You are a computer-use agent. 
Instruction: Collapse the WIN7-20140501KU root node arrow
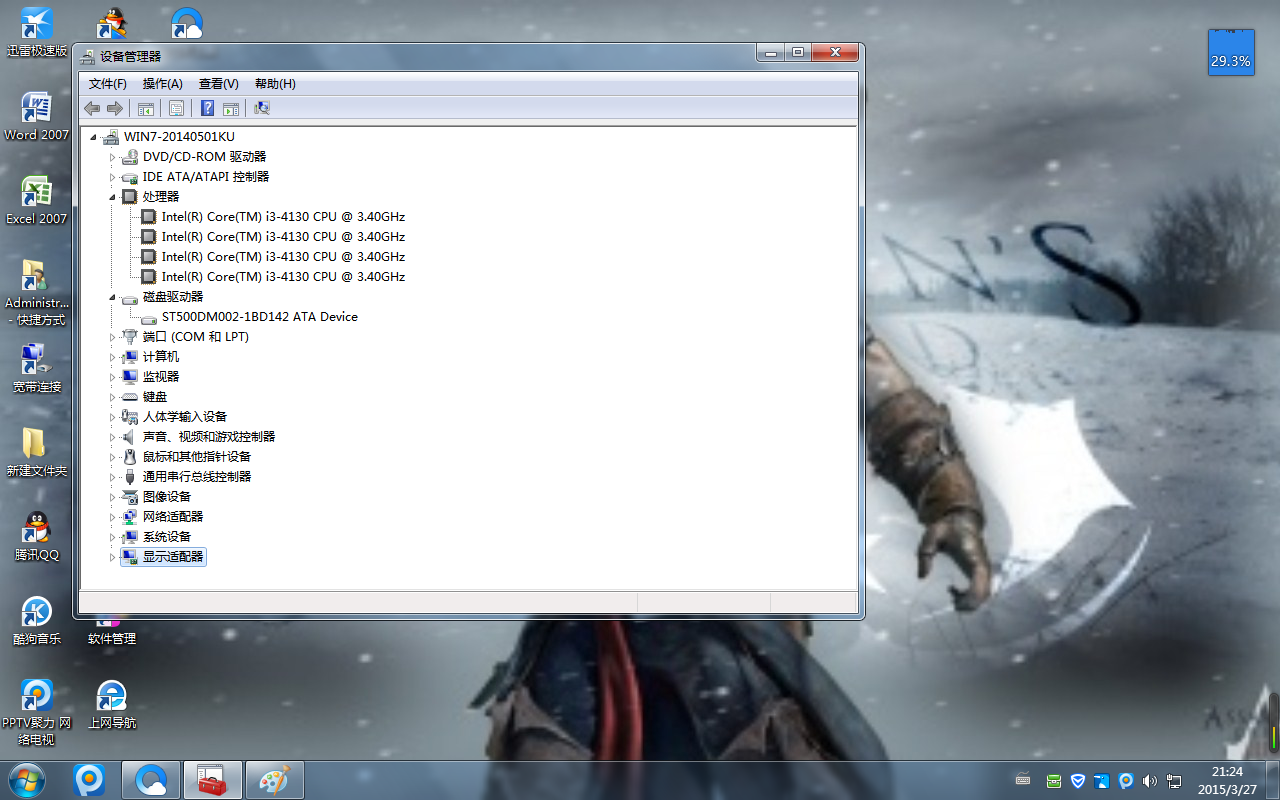click(x=94, y=137)
